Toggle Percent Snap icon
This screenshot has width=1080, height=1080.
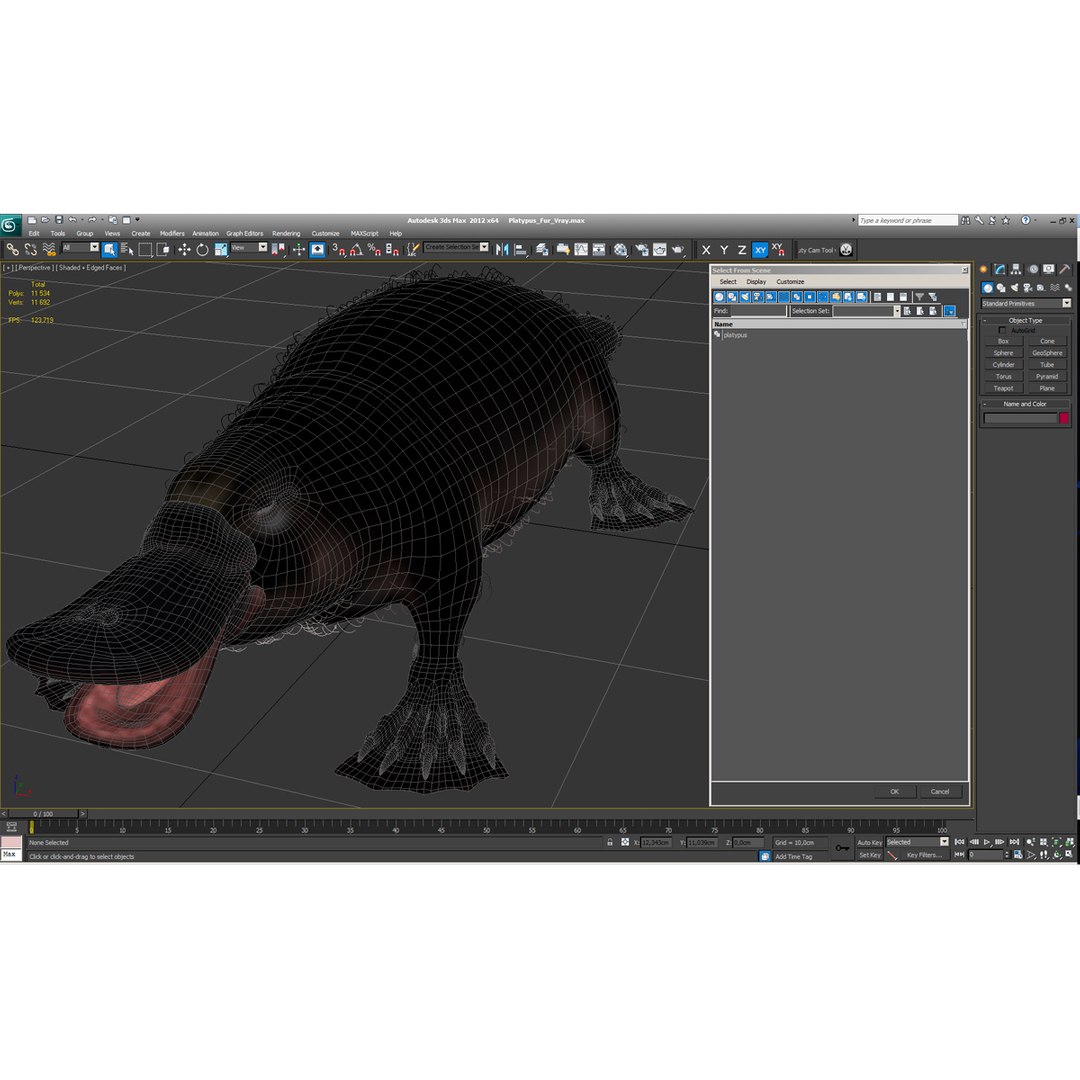pos(374,249)
